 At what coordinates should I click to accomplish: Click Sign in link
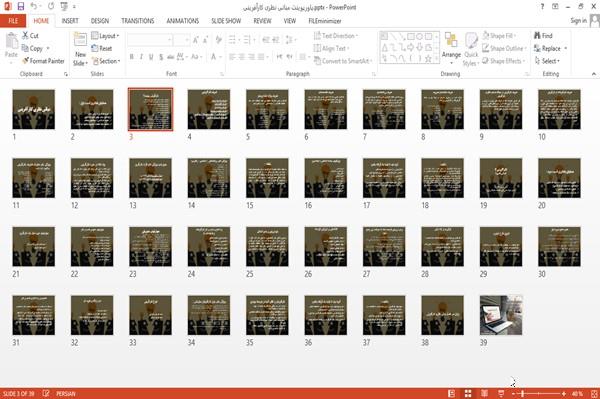(x=578, y=20)
